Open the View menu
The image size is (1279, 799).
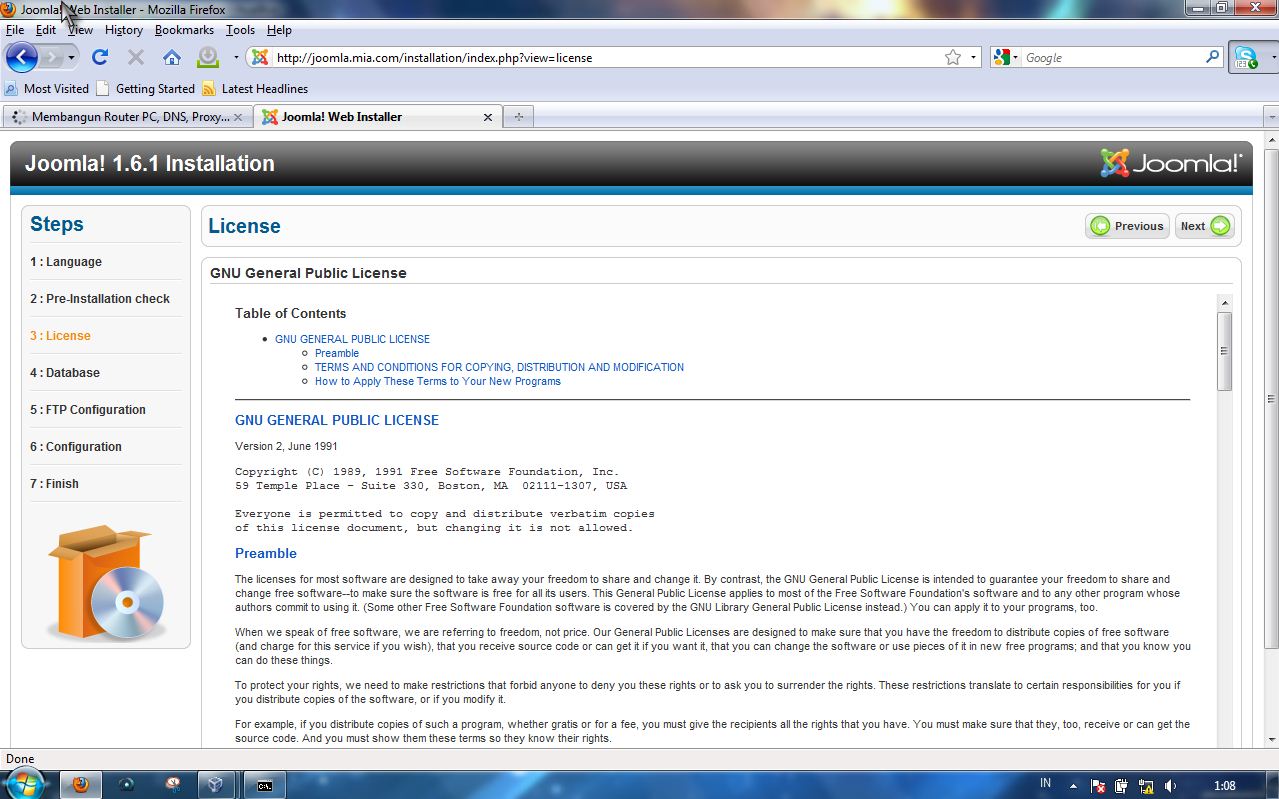[x=80, y=30]
